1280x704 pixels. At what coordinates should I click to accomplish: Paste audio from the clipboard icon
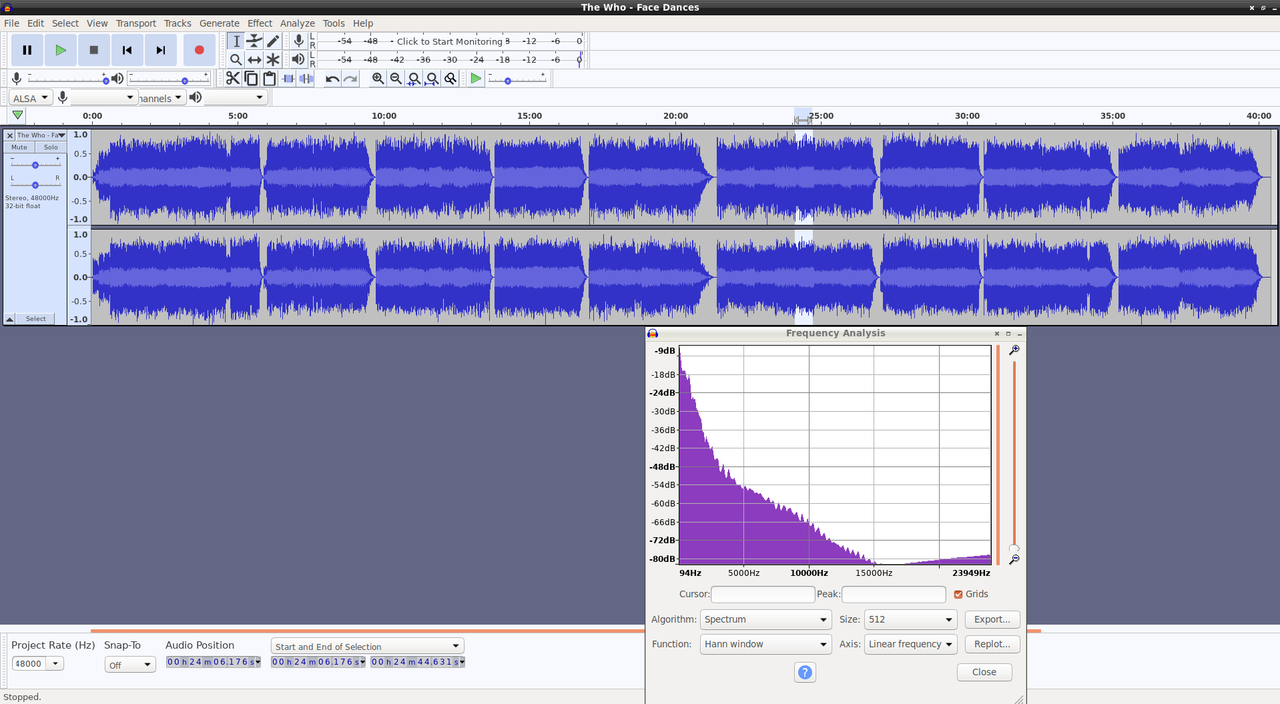(269, 79)
